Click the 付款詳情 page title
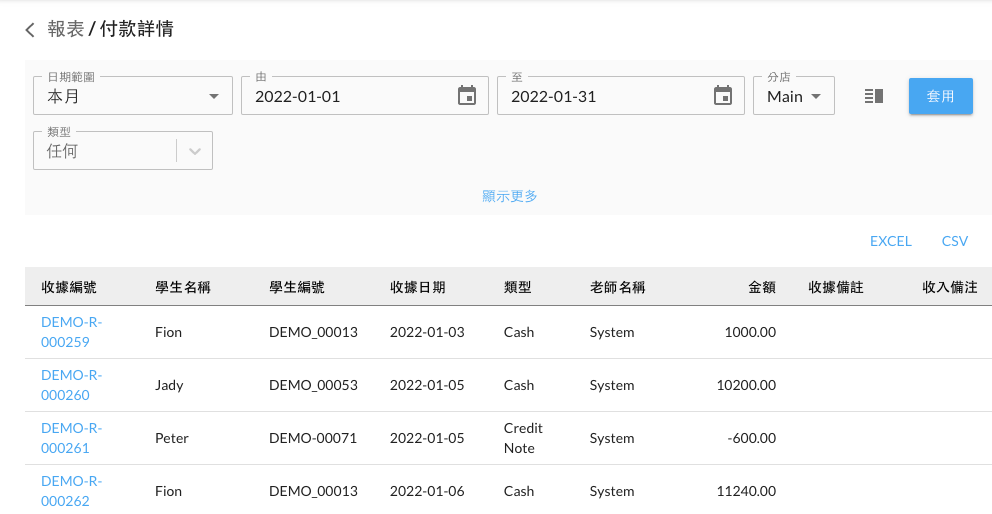Viewport: 992px width, 514px height. coord(136,29)
